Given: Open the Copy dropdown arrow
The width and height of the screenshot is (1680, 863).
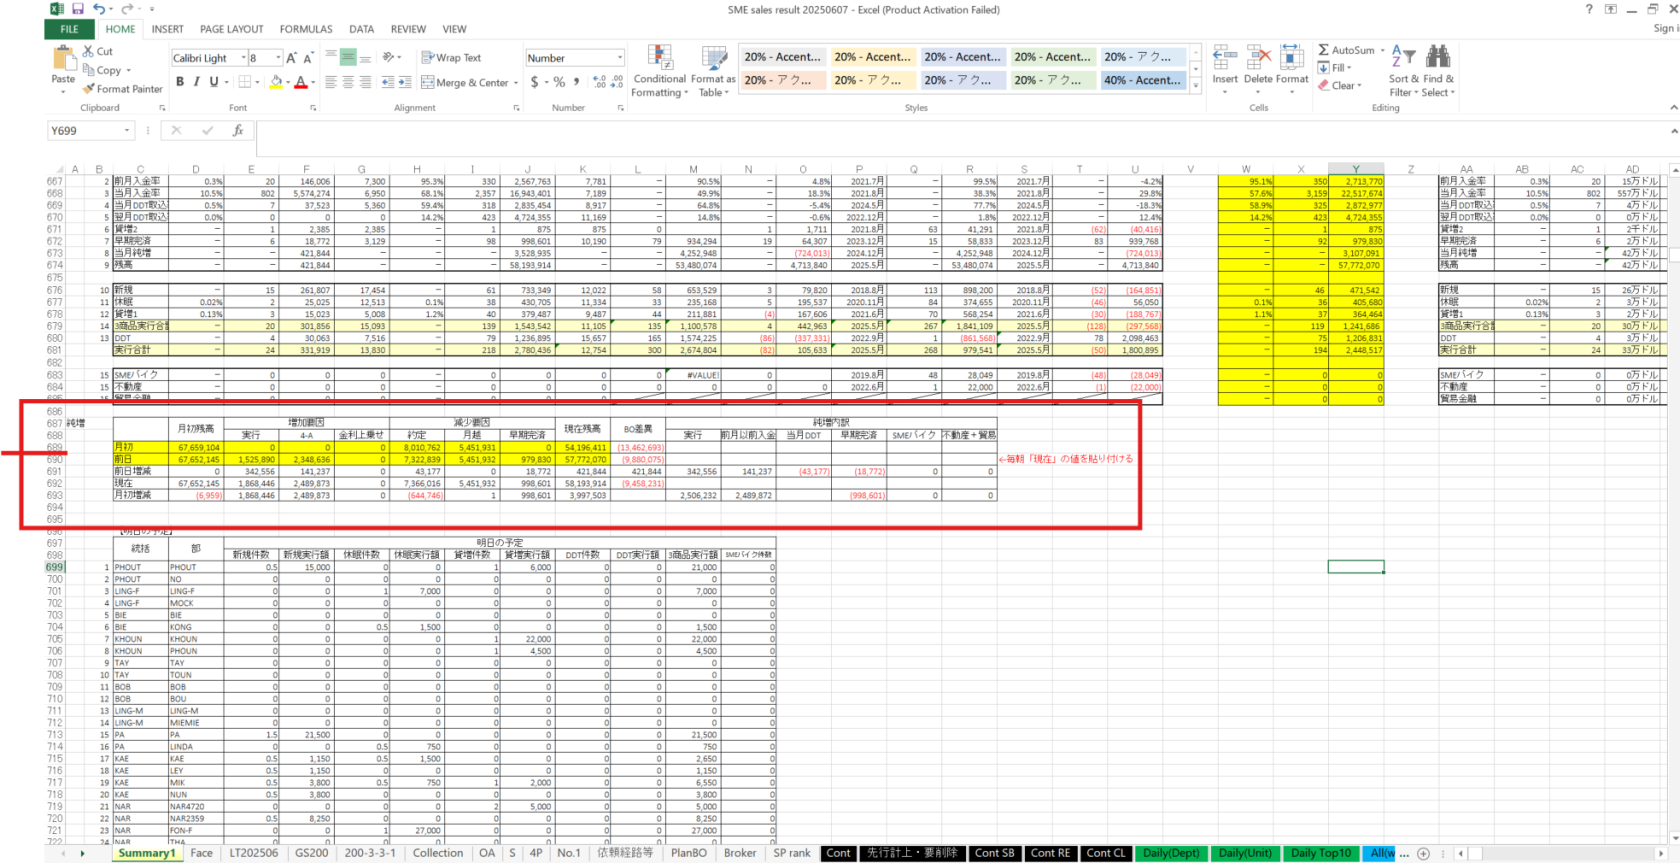Looking at the screenshot, I should pyautogui.click(x=129, y=71).
